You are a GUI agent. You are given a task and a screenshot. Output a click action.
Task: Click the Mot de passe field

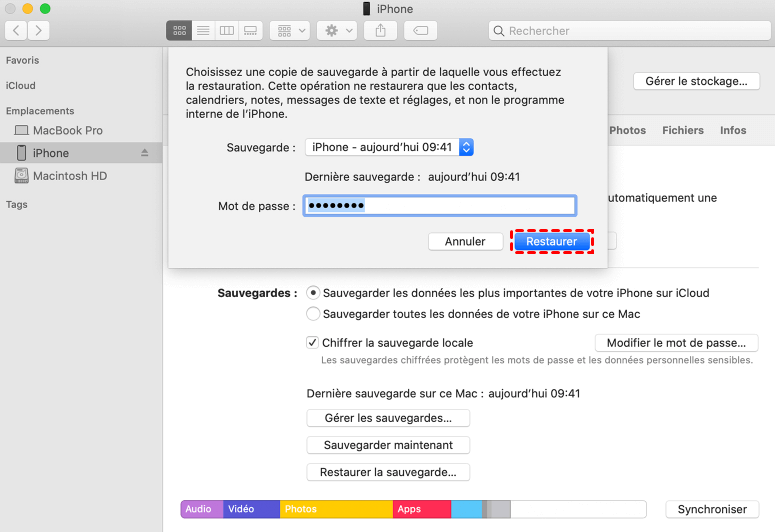click(x=440, y=206)
